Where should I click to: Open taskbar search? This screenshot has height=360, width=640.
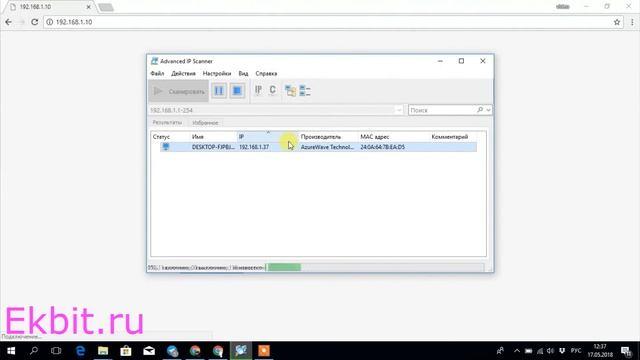(x=34, y=351)
